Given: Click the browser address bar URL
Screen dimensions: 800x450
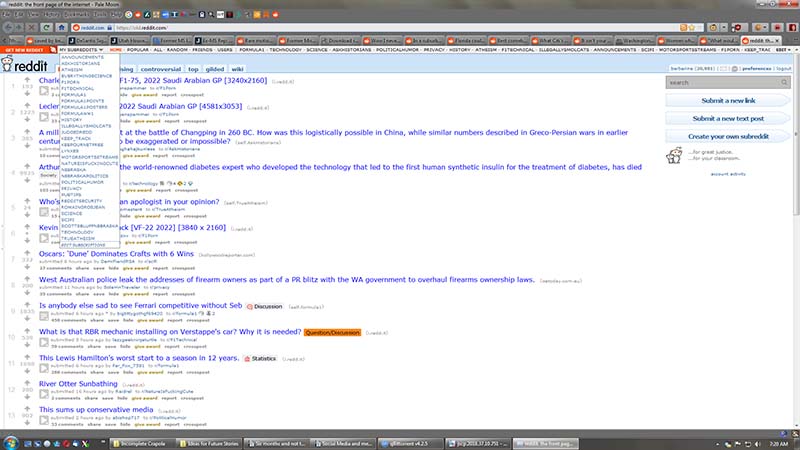Looking at the screenshot, I should tap(141, 28).
